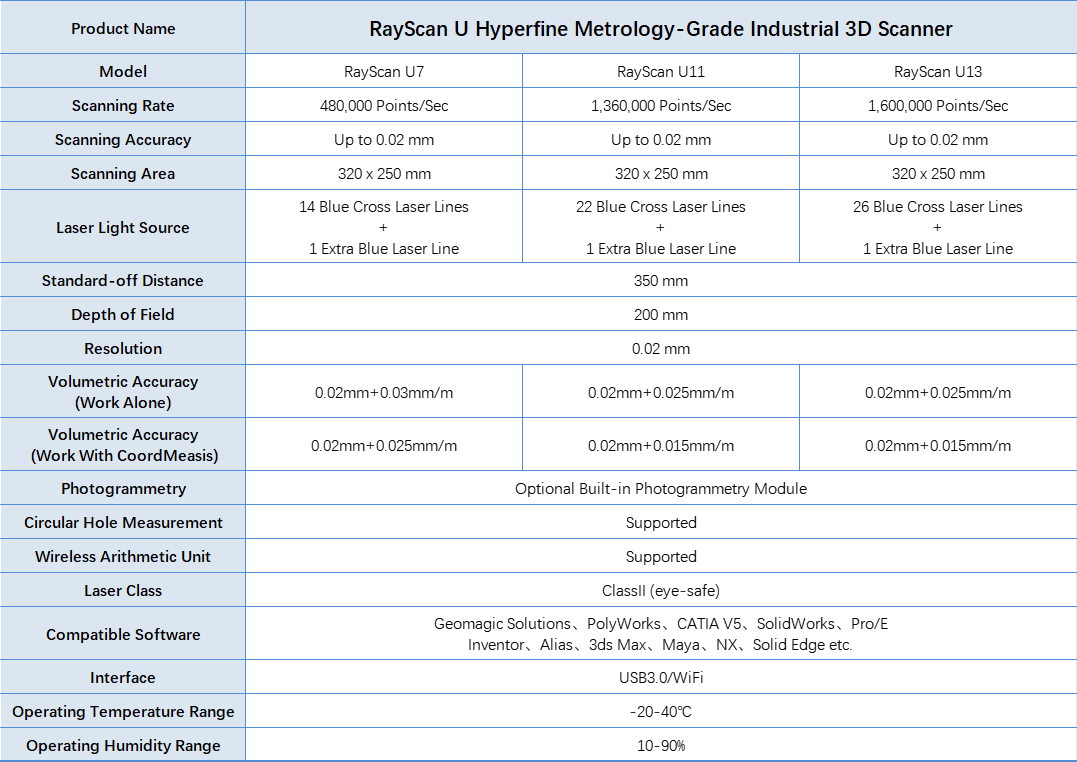Viewport: 1077px width, 762px height.
Task: Click the "Wireless Arithmetic Unit" row label
Action: (x=123, y=557)
